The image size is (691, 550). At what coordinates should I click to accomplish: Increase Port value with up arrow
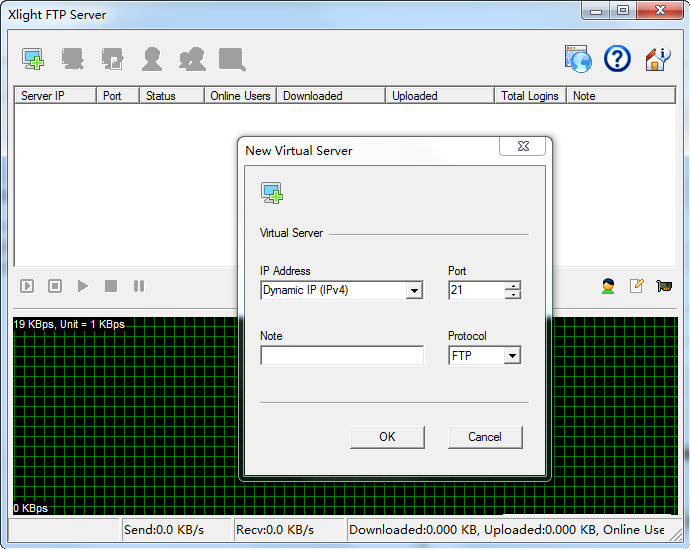click(513, 286)
